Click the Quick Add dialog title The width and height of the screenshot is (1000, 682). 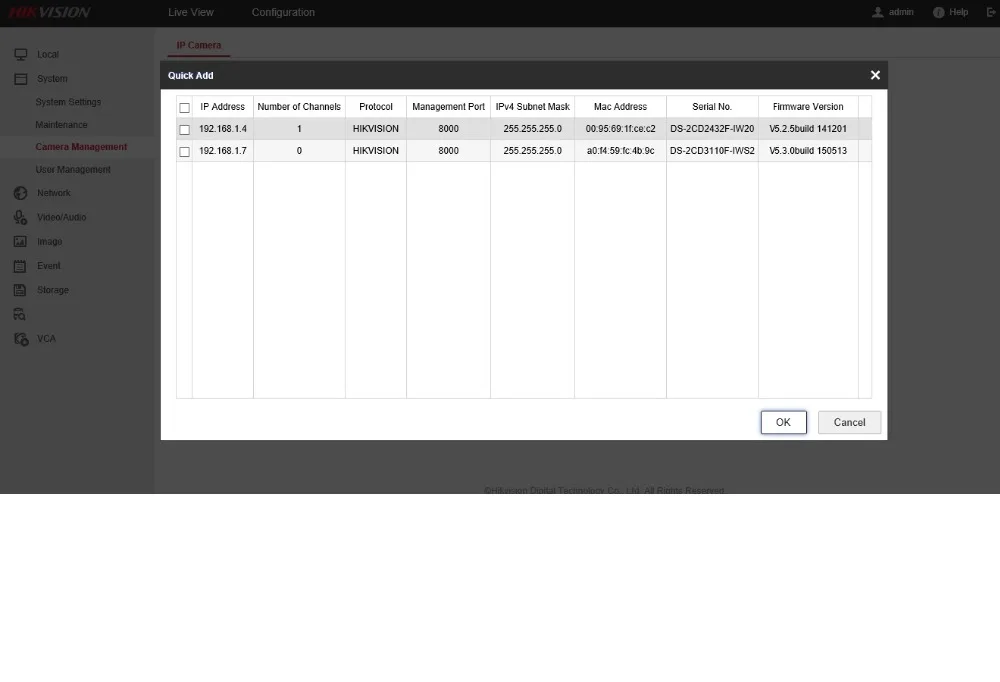[191, 75]
